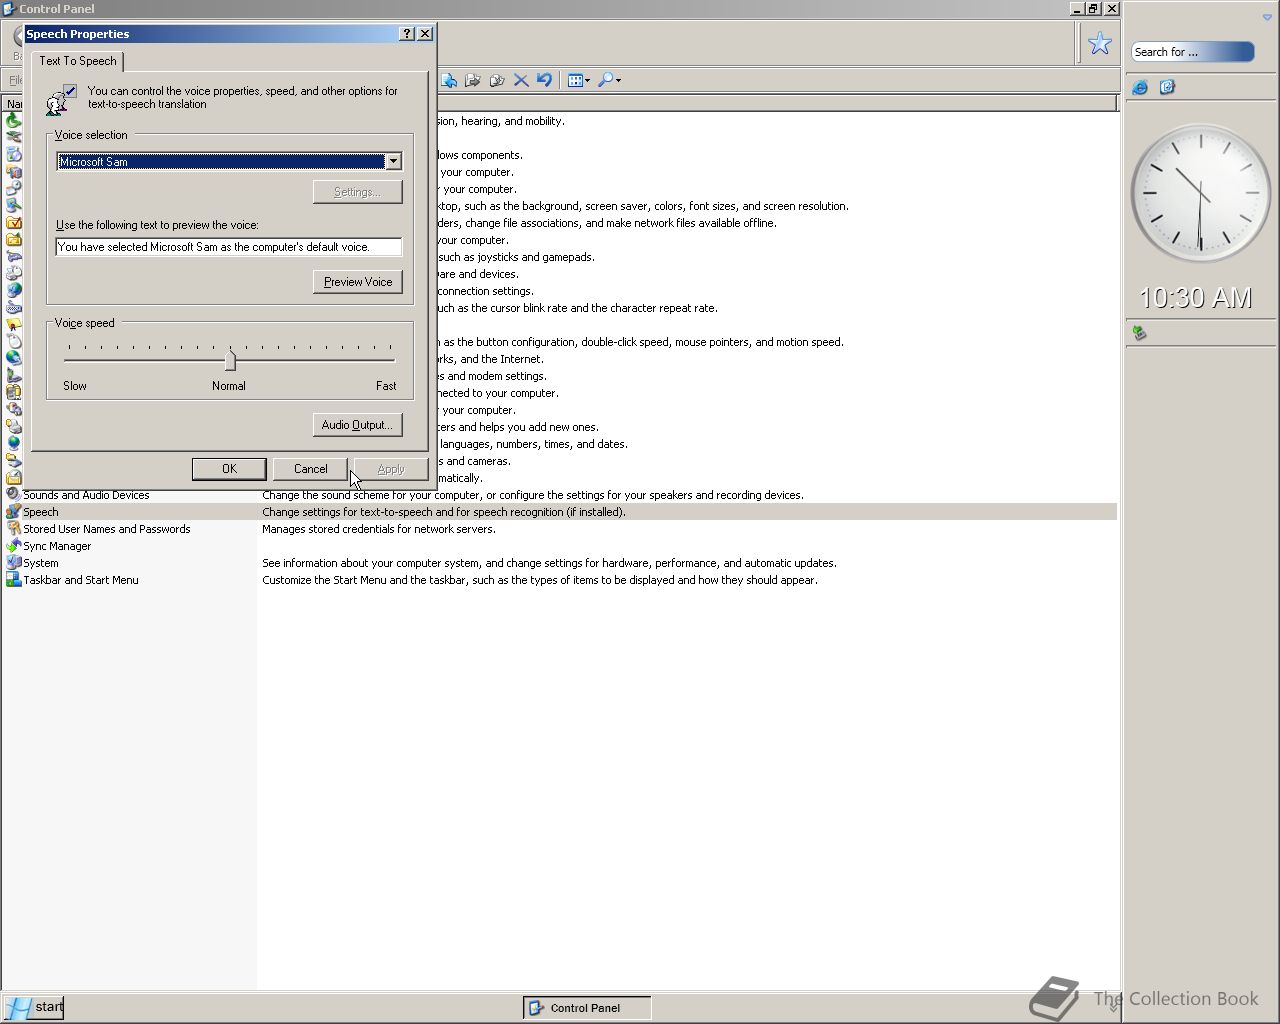The height and width of the screenshot is (1024, 1280).
Task: Click the System icon in the list
Action: 13,563
